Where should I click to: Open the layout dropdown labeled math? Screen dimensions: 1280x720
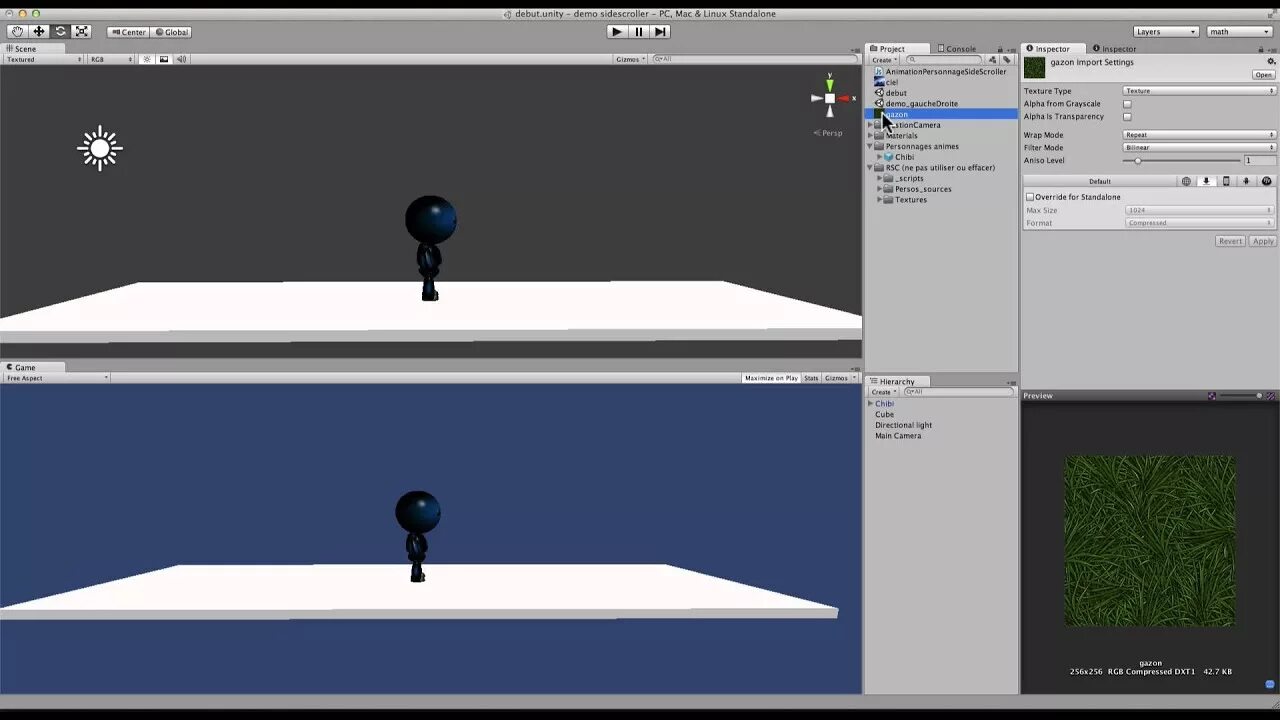click(1238, 32)
